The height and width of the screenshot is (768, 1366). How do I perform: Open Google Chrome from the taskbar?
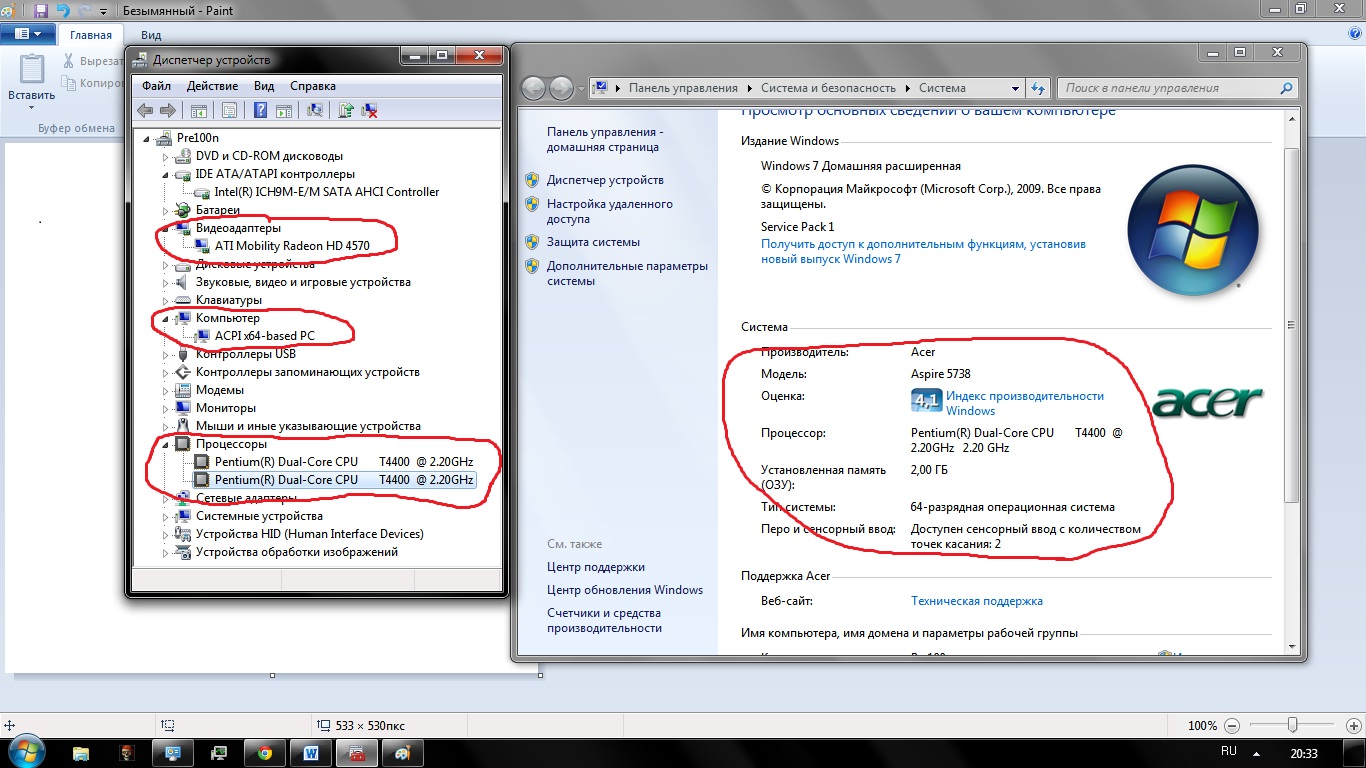pos(265,753)
